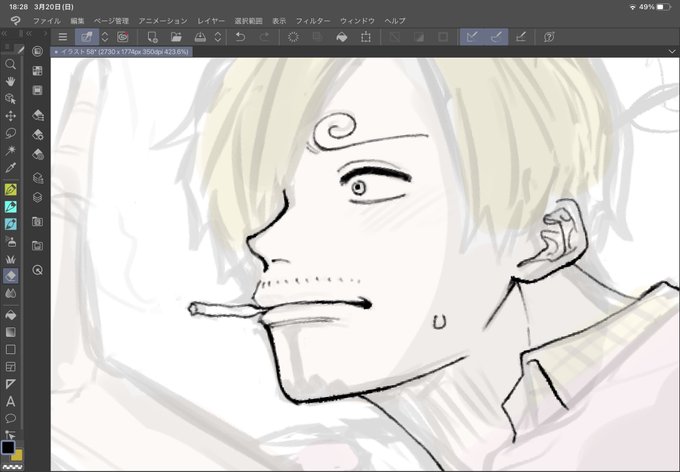This screenshot has width=680, height=472.
Task: Select the Object operation tool
Action: 10,99
